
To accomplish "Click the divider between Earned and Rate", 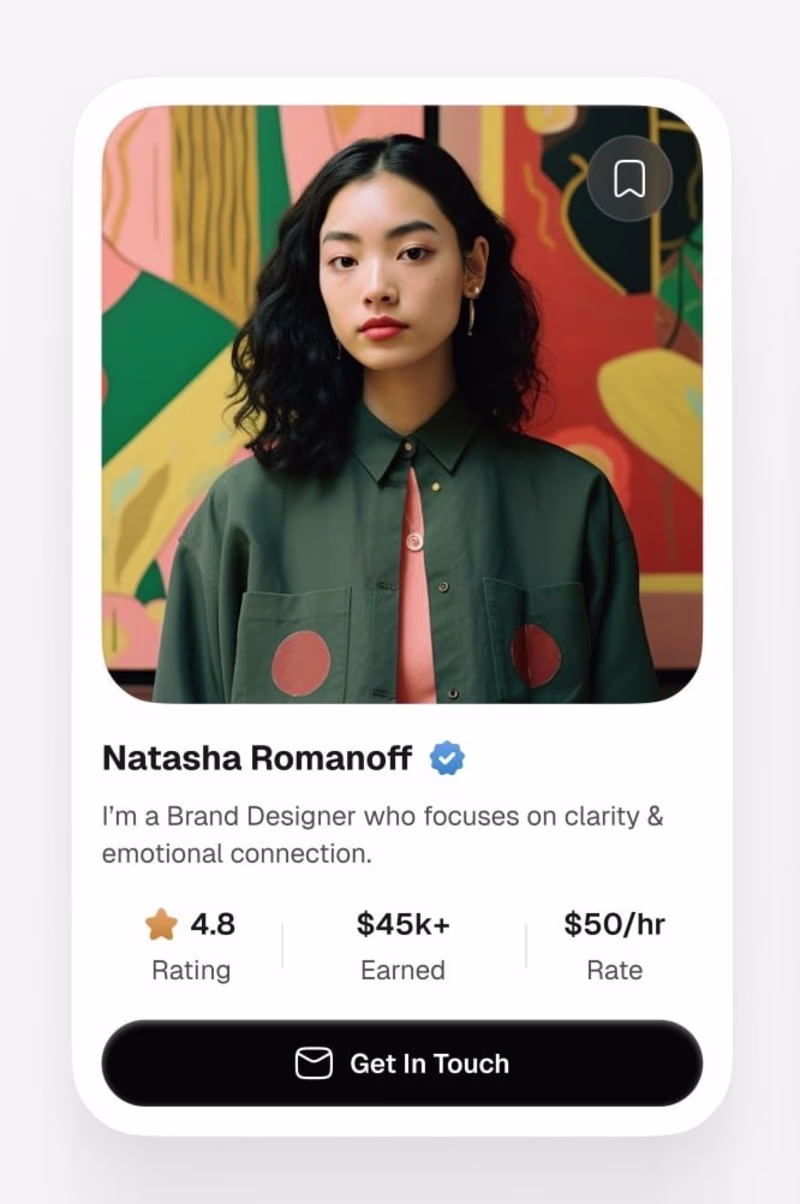I will (x=526, y=946).
